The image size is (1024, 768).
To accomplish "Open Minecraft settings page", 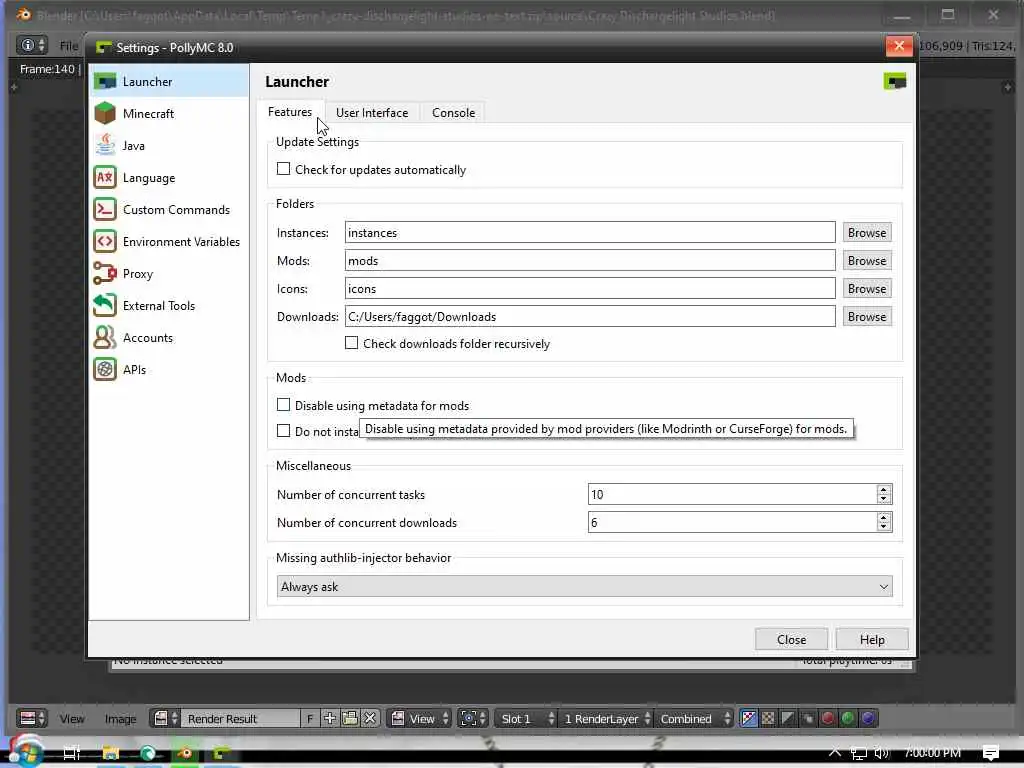I will pos(168,114).
